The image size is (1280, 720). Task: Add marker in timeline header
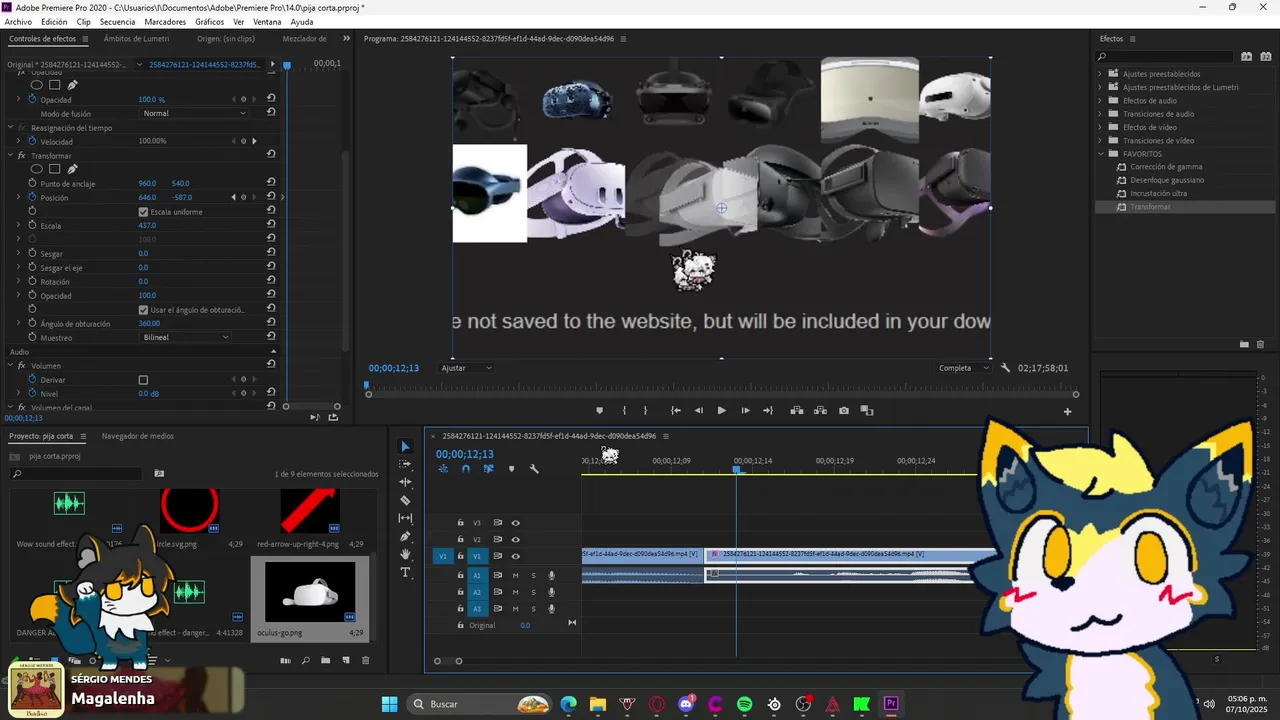[x=511, y=469]
